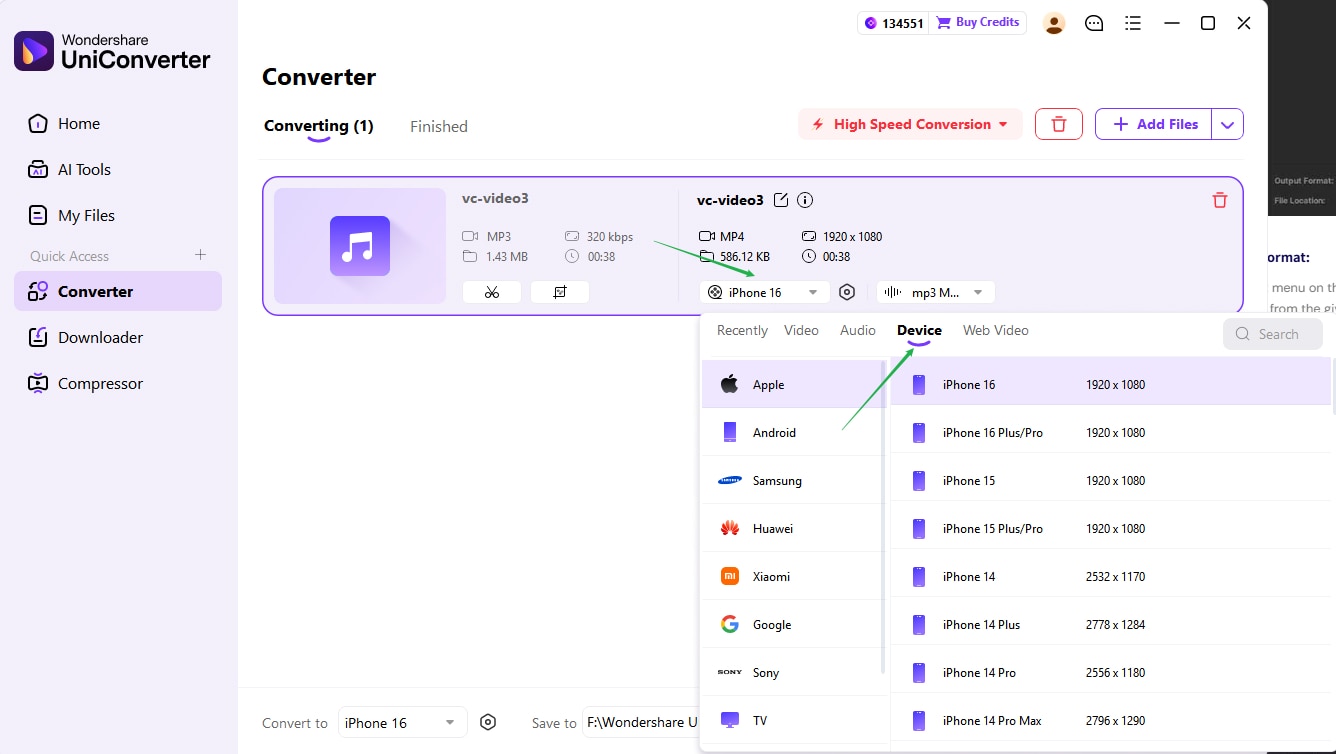Click the scissors trim icon

click(492, 292)
